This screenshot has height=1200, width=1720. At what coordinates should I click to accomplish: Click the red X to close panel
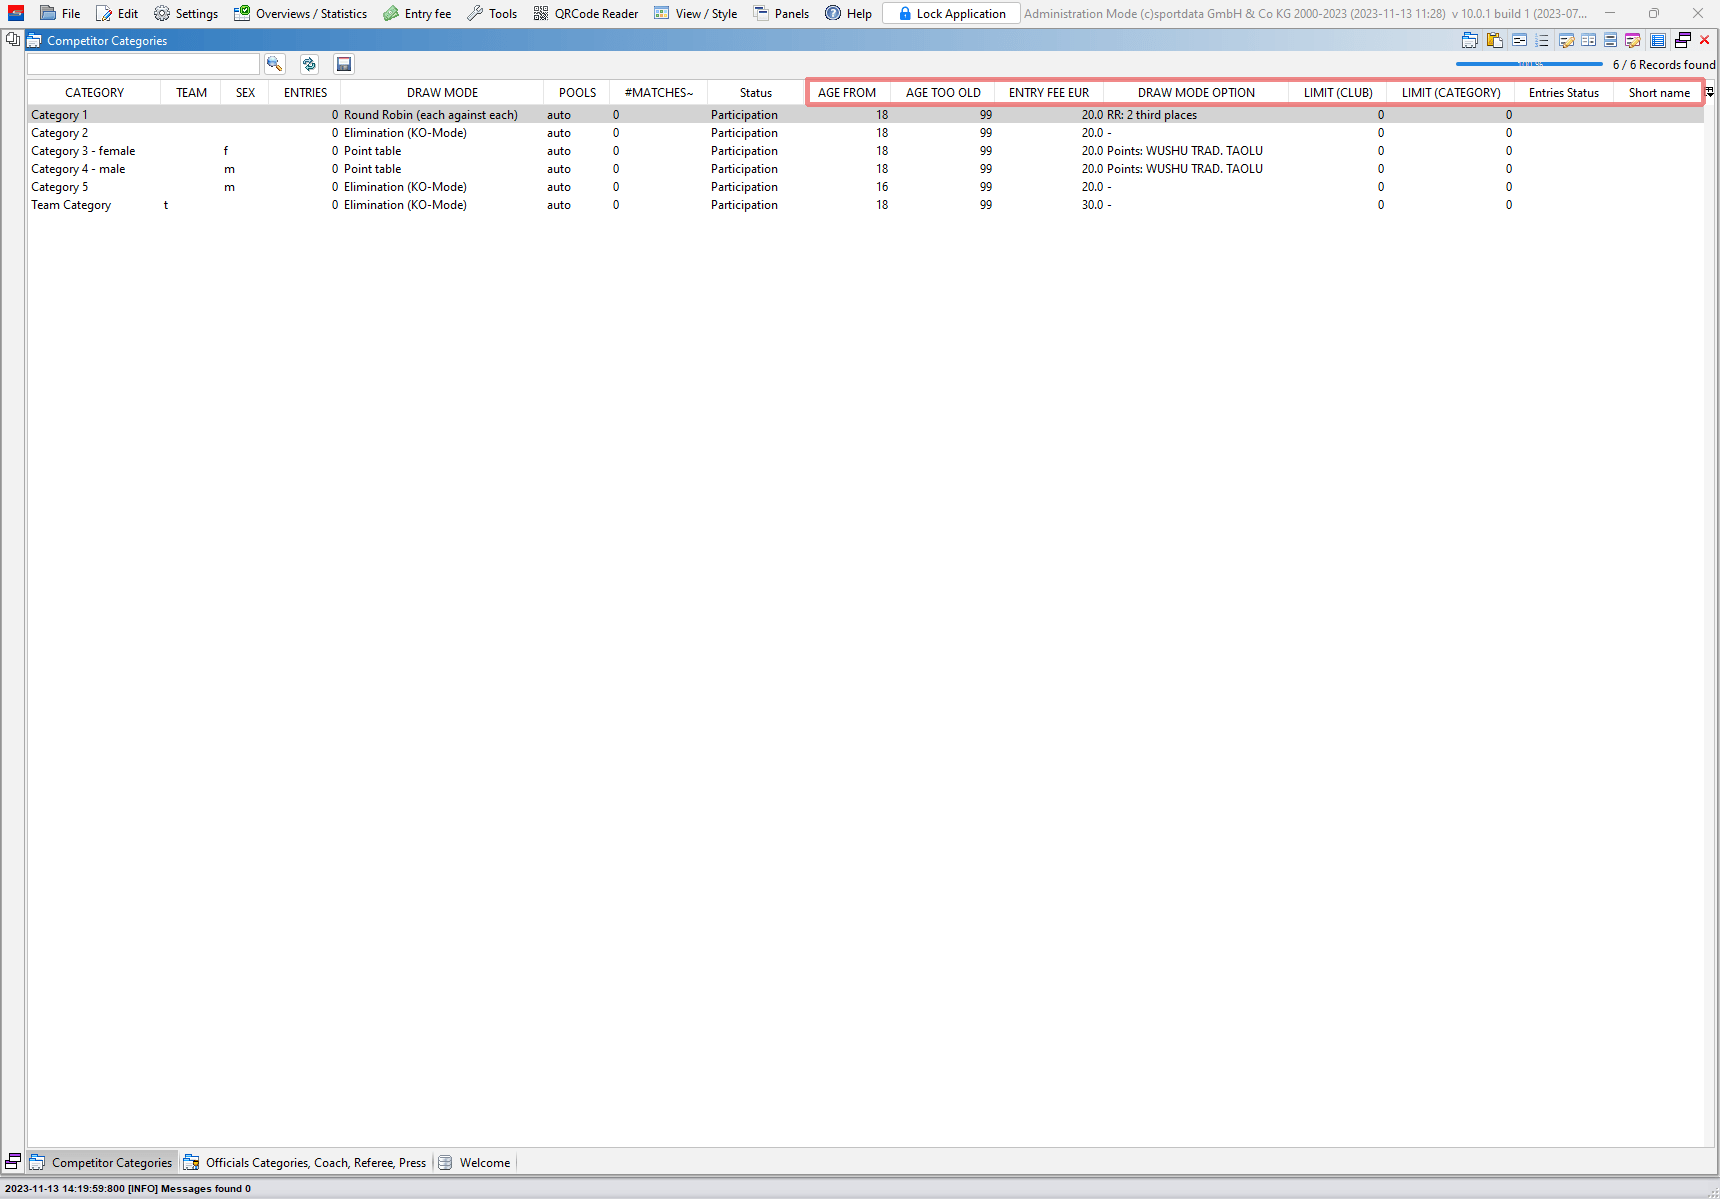[x=1705, y=41]
